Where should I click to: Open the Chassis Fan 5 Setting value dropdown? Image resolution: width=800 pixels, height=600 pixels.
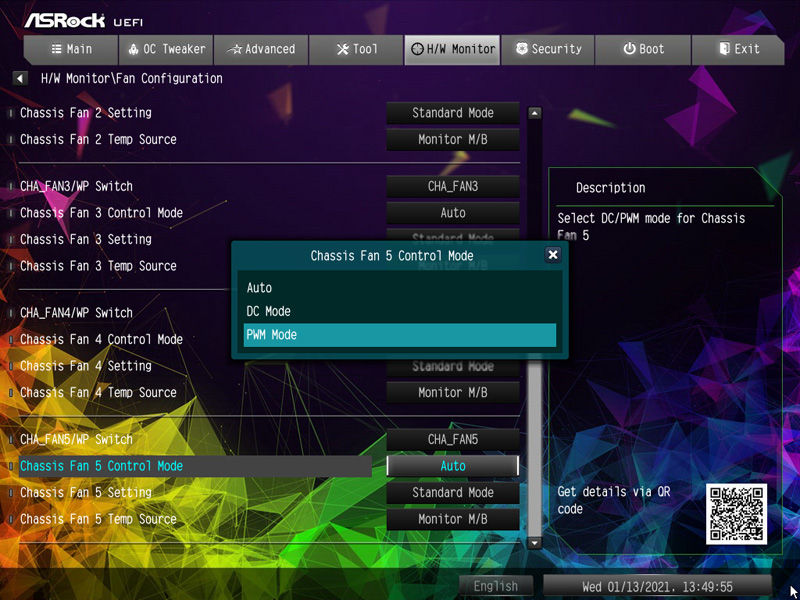click(x=453, y=492)
